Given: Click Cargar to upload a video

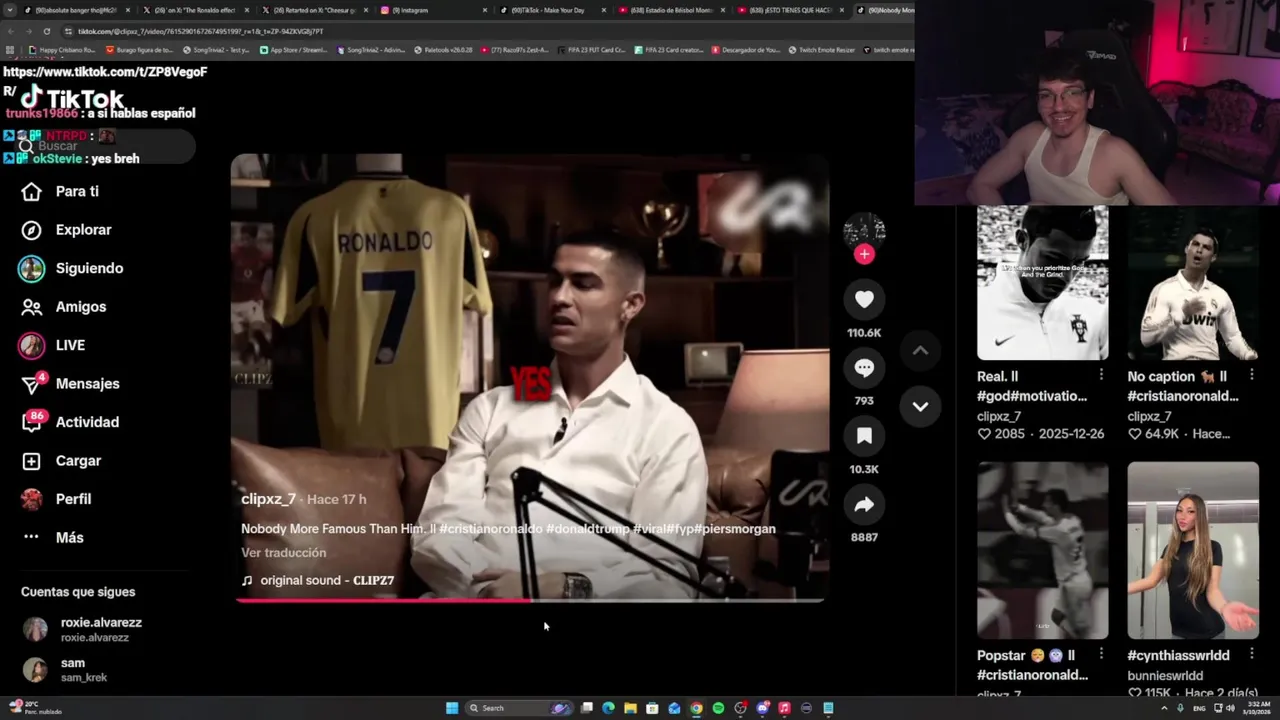Looking at the screenshot, I should (x=62, y=461).
